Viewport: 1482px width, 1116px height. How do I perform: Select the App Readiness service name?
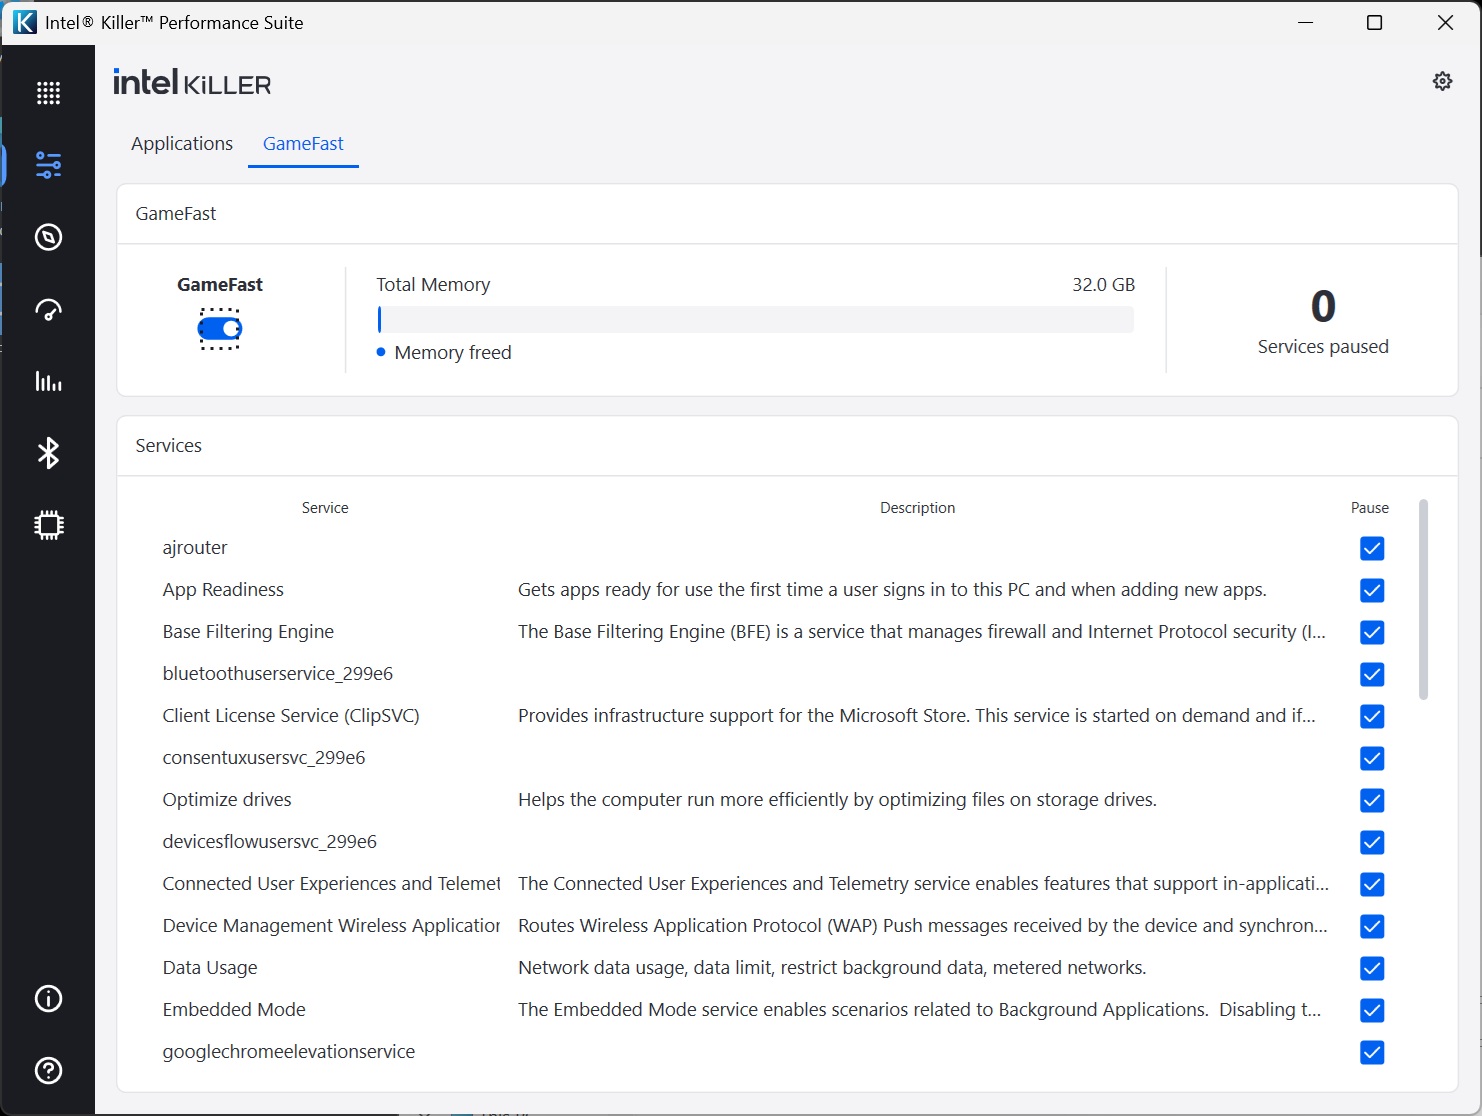click(223, 590)
